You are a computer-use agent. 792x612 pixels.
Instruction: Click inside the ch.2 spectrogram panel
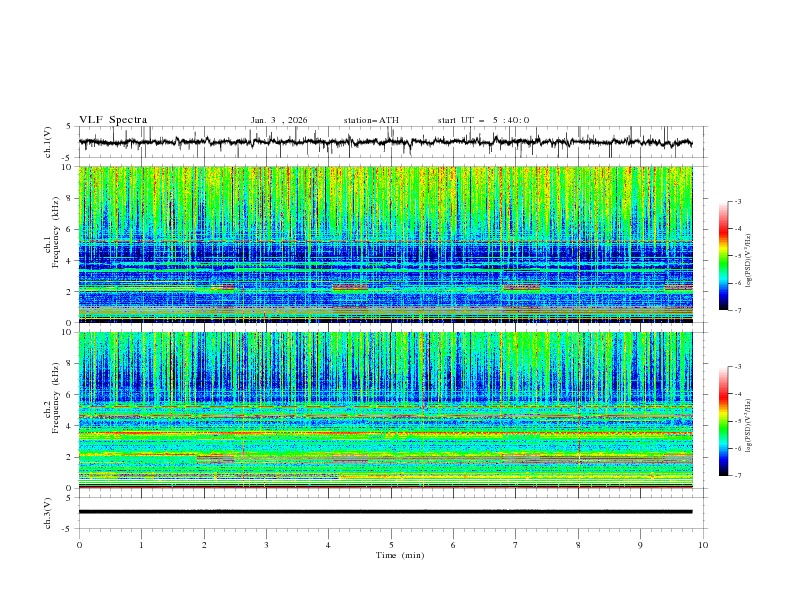coord(385,410)
